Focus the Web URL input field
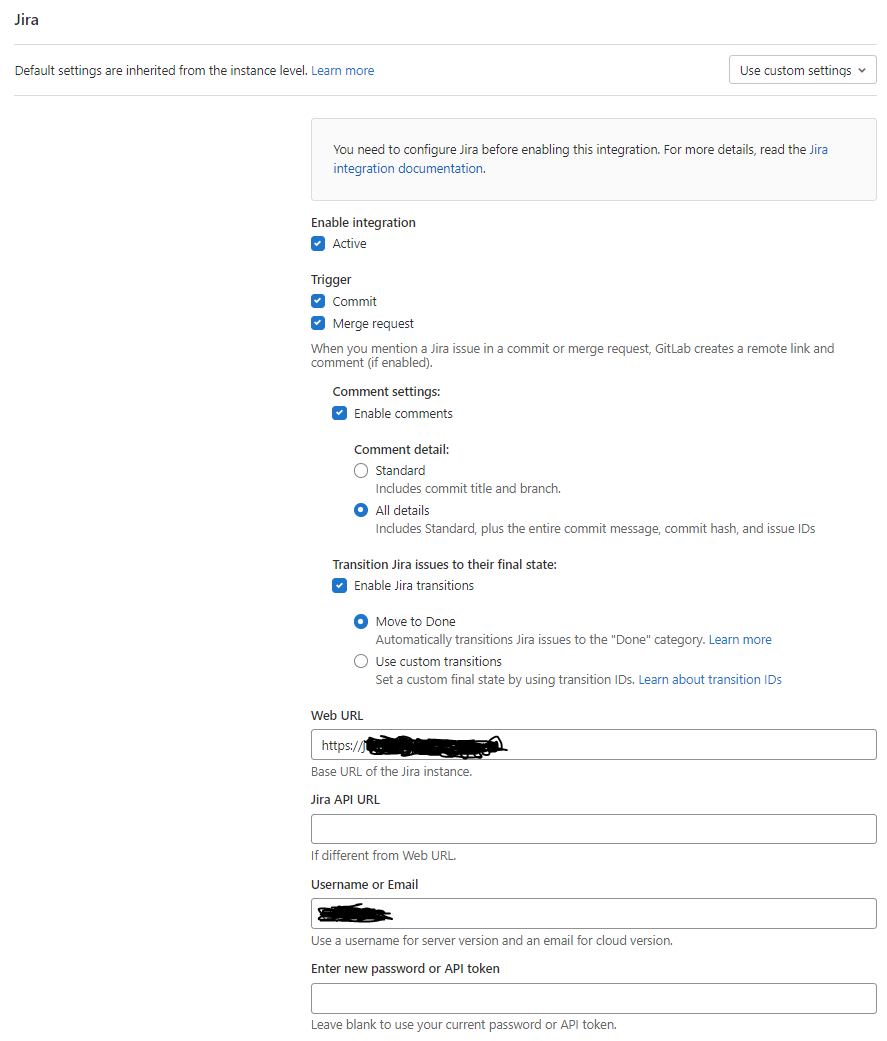The image size is (887, 1041). point(594,745)
